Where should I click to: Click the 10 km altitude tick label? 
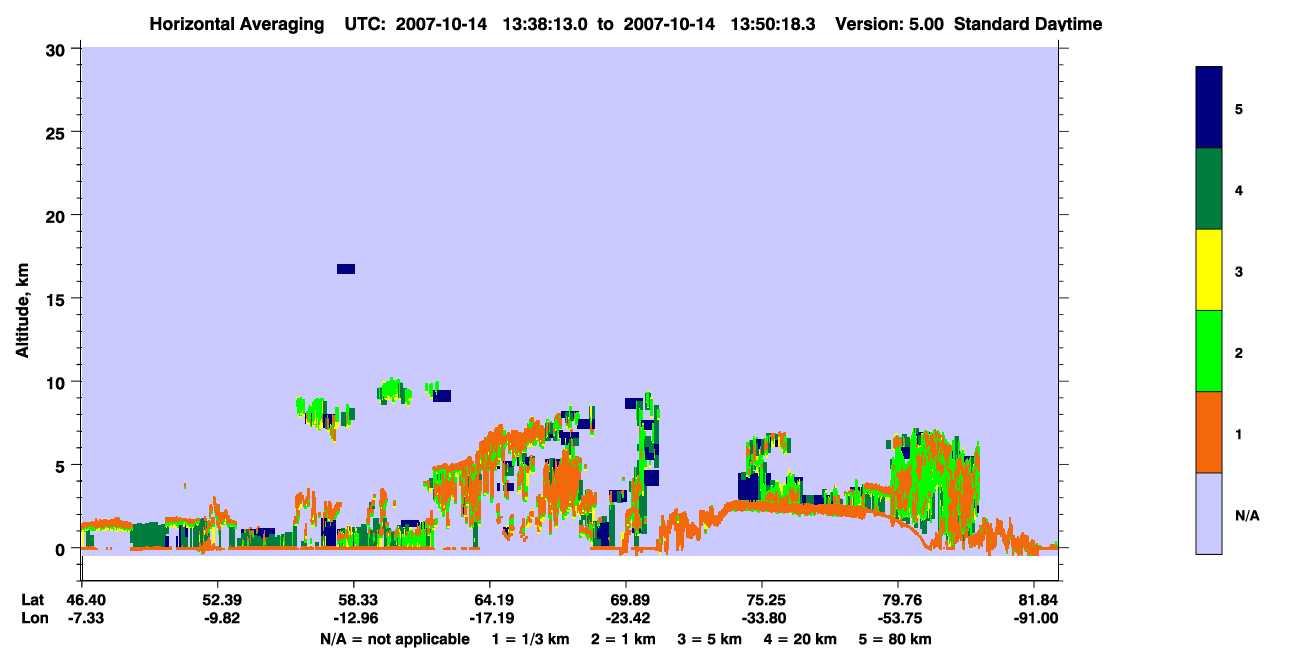[58, 382]
